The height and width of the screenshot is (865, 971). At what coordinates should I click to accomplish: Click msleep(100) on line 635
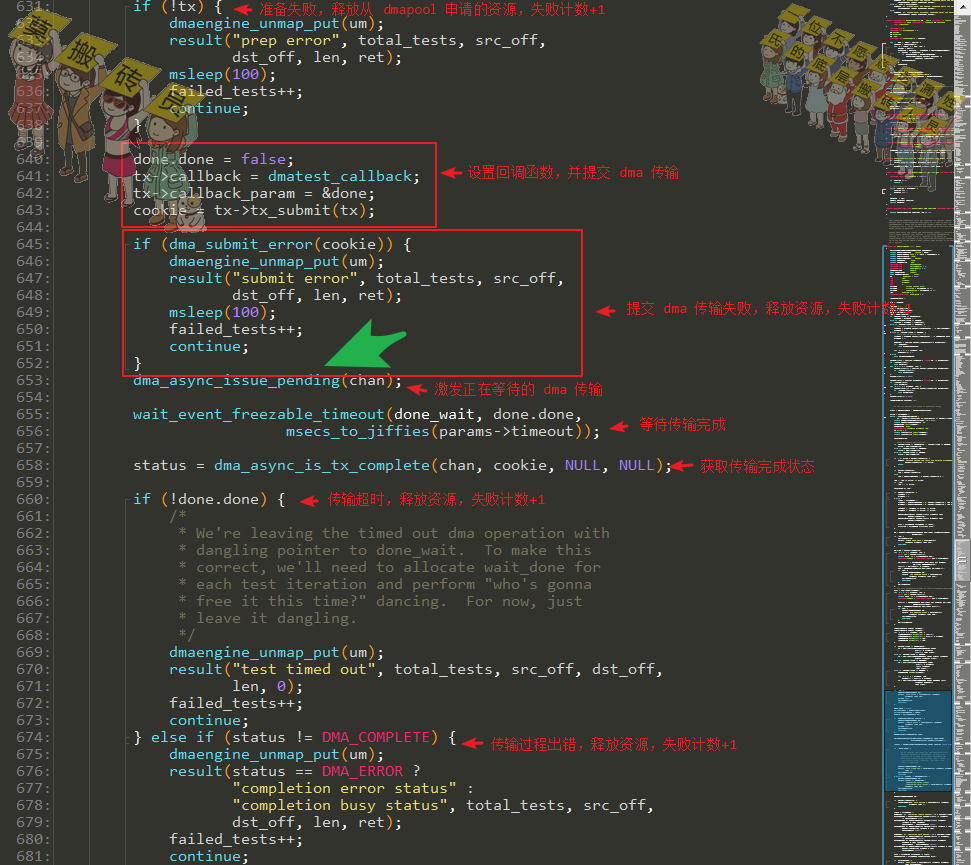218,74
